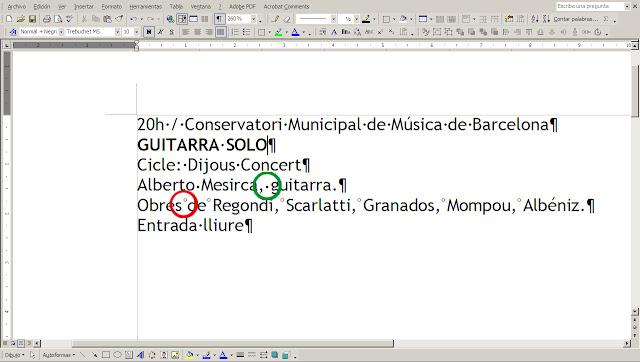Sort descending with the Z-A icon
The image size is (640, 362).
[546, 19]
